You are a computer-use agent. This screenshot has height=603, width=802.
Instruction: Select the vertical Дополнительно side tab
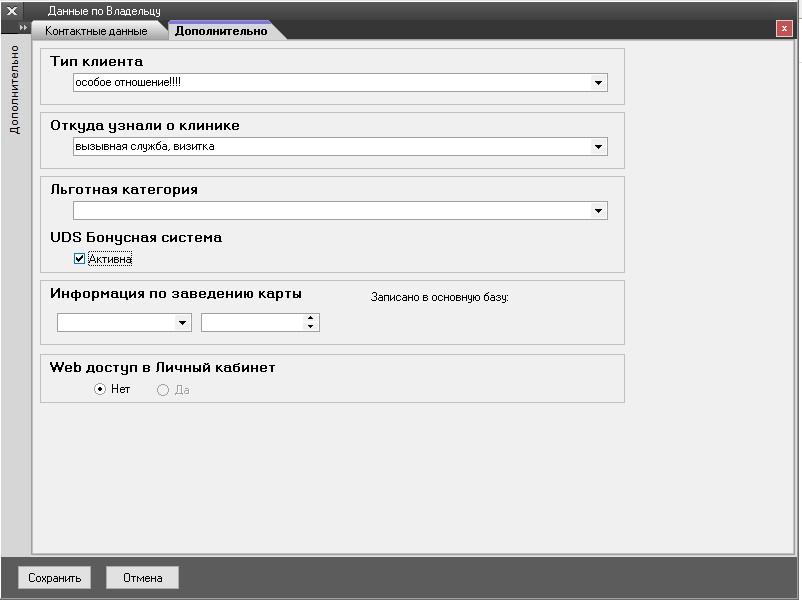coord(14,90)
